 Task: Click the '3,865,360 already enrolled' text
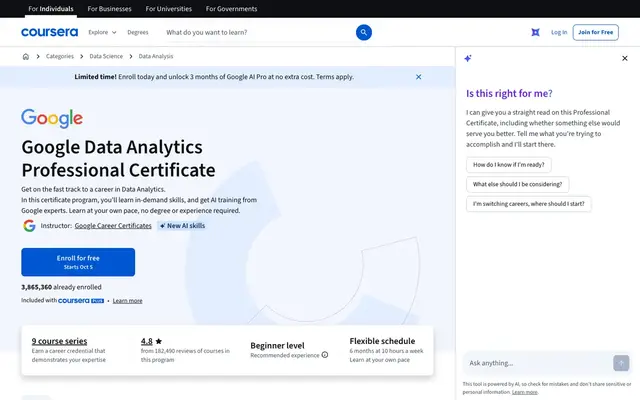click(61, 287)
